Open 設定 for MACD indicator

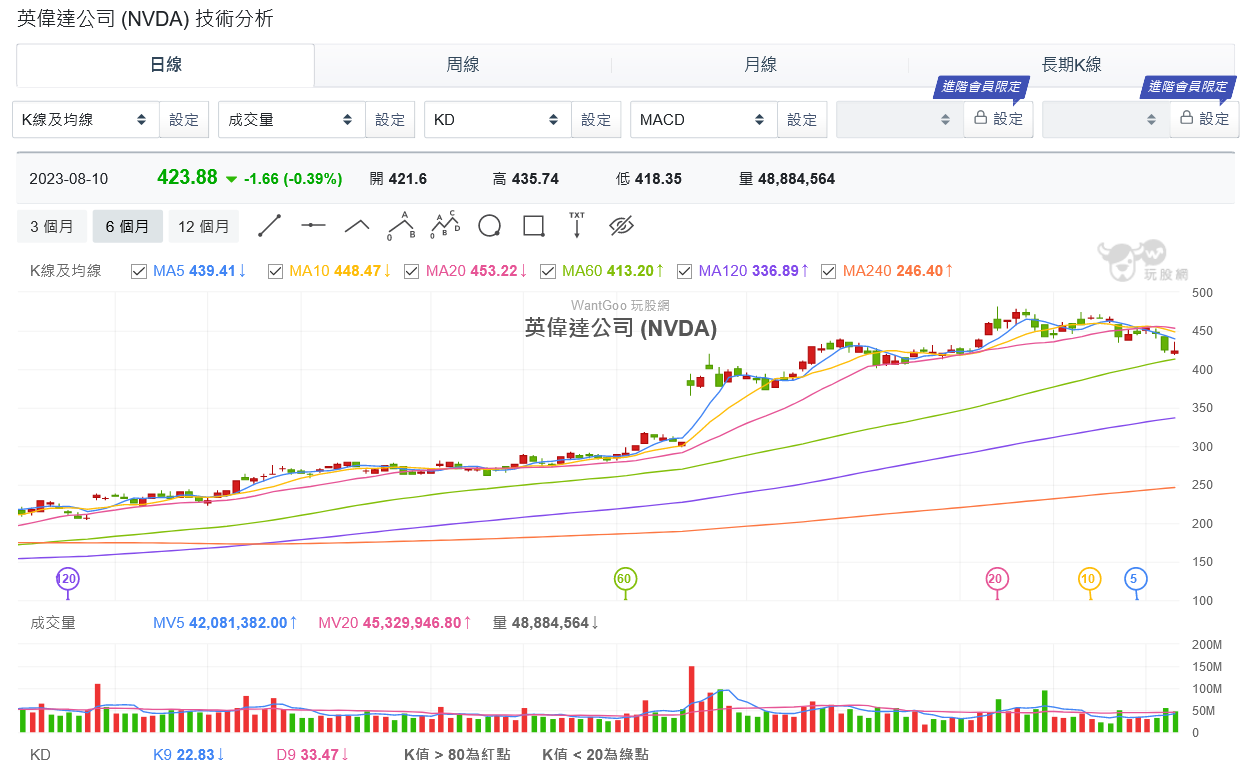[802, 119]
